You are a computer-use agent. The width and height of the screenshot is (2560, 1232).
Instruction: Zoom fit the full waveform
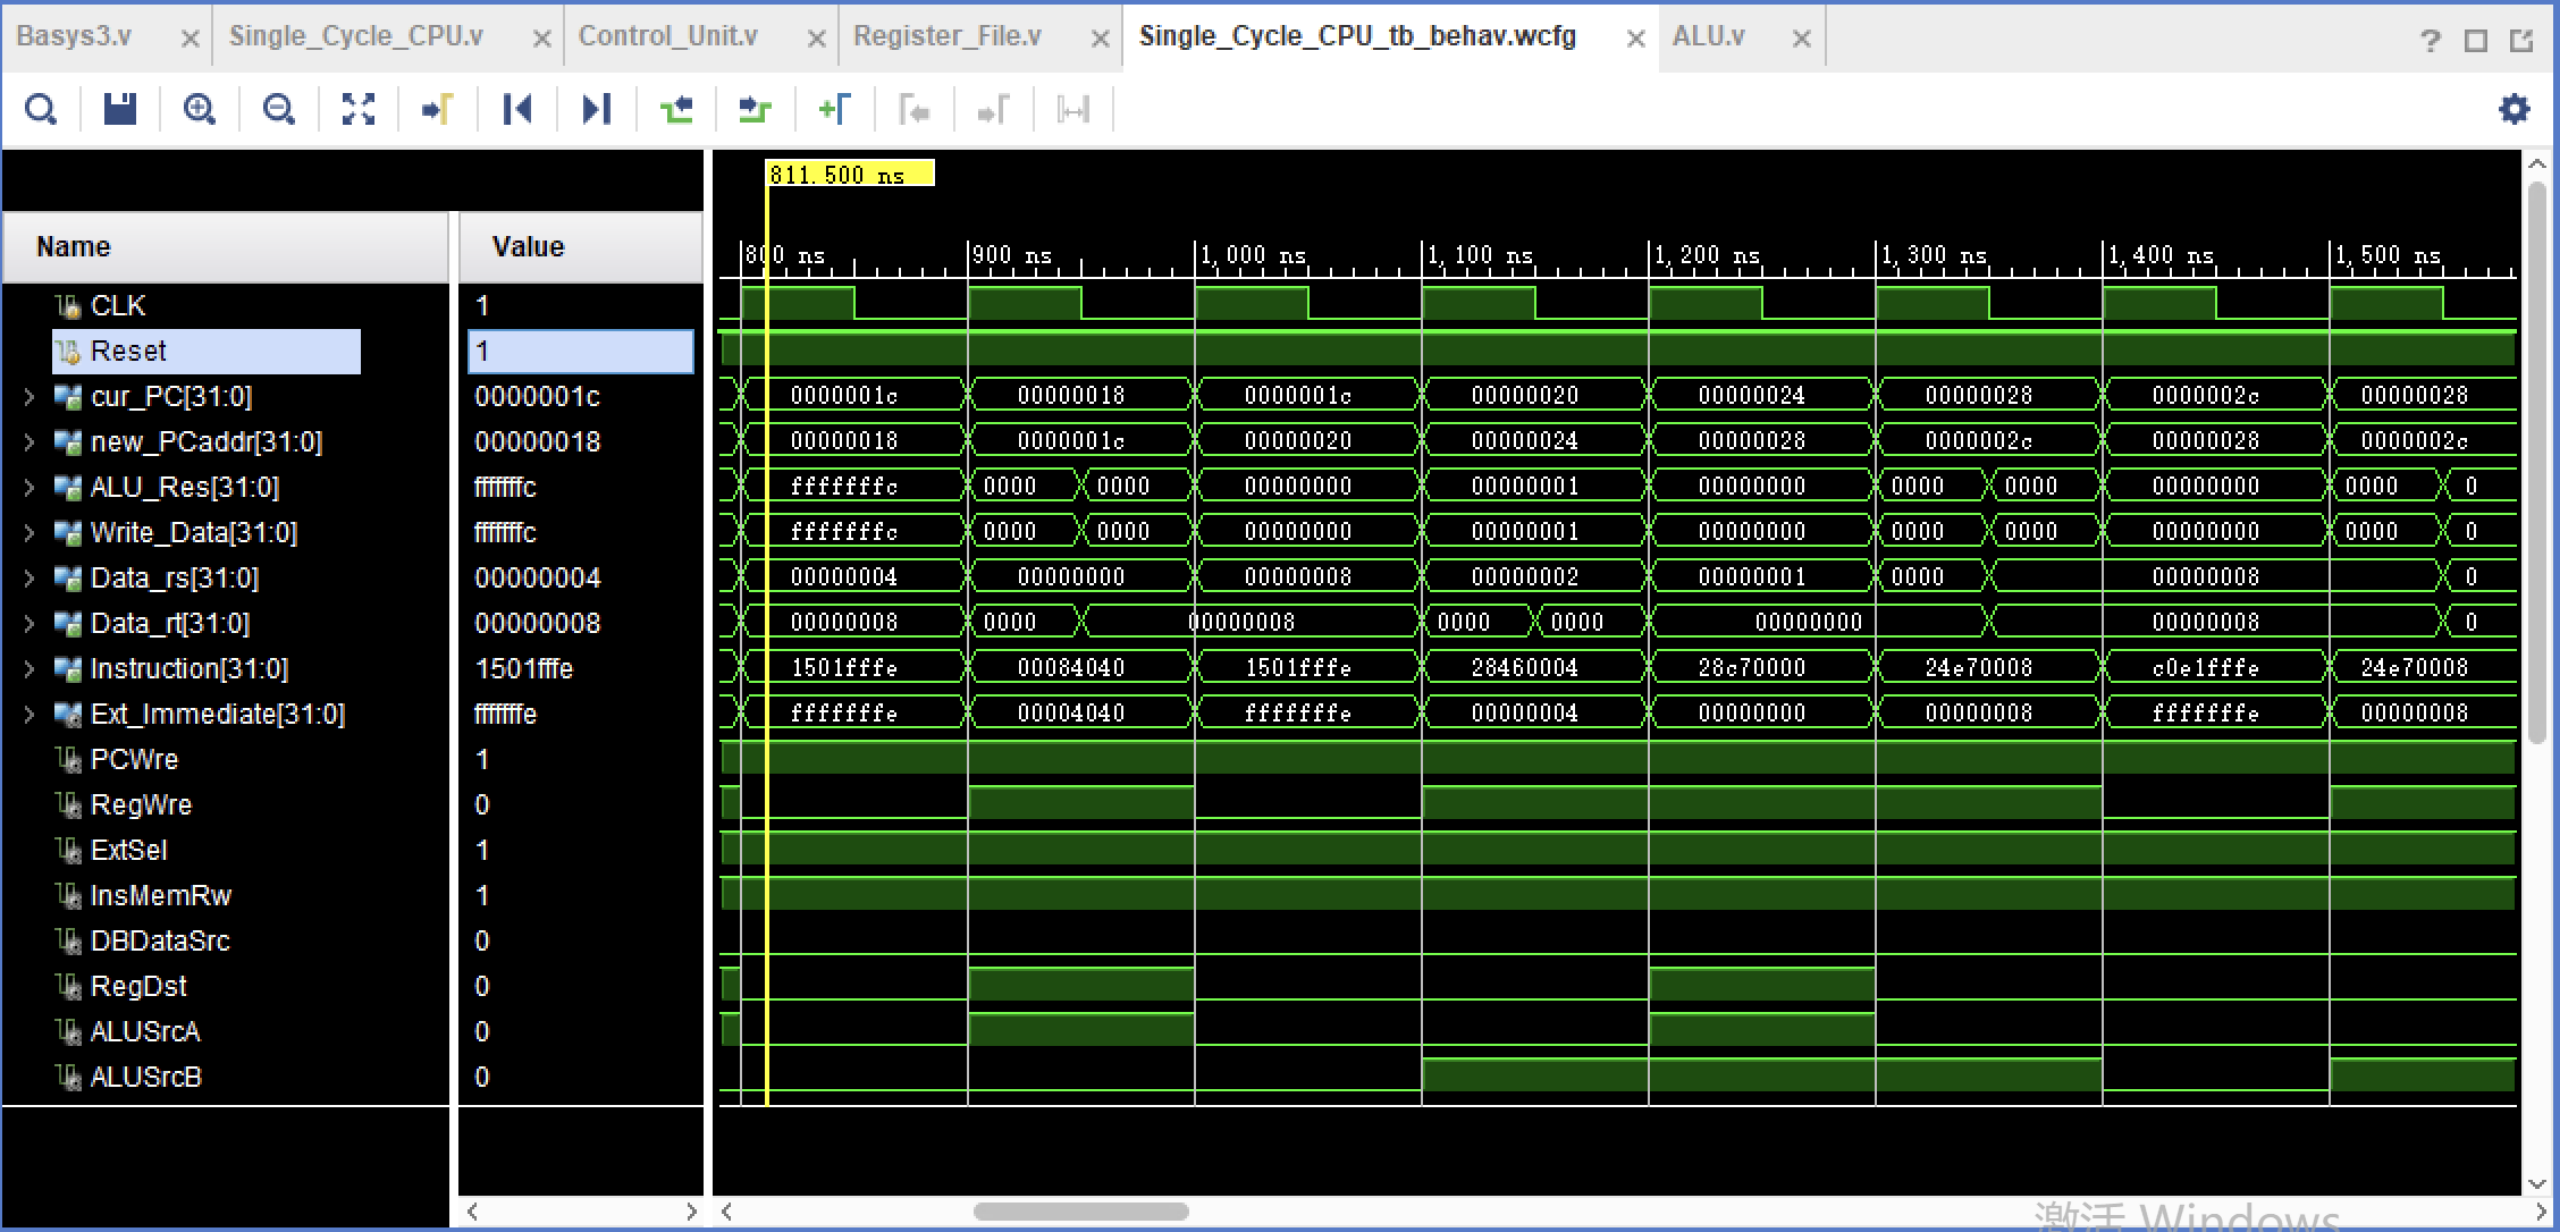(358, 109)
